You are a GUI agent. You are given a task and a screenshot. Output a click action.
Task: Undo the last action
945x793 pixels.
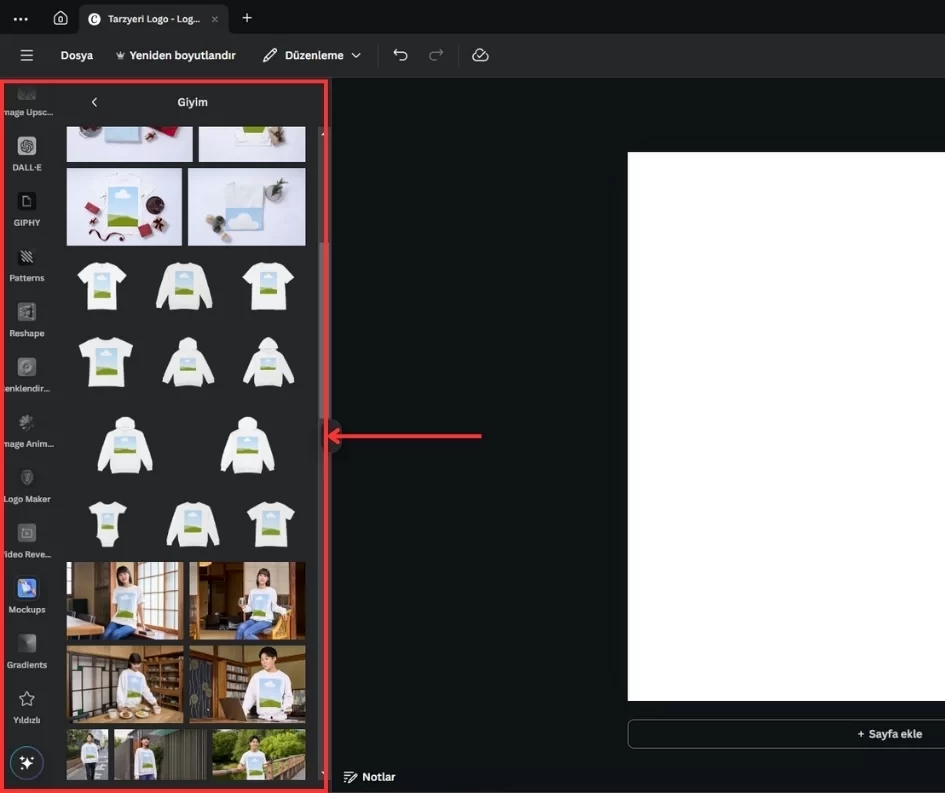click(x=401, y=55)
